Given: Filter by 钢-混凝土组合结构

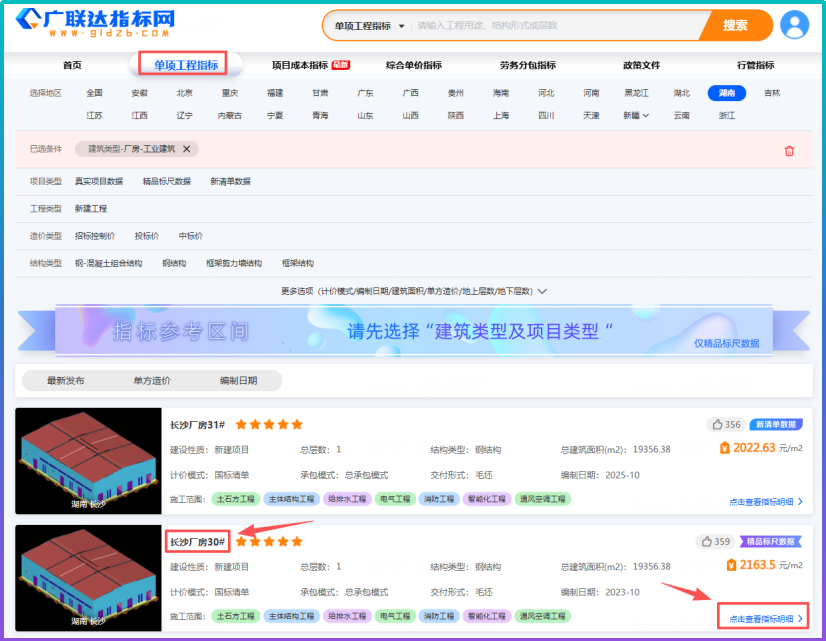Looking at the screenshot, I should (109, 263).
